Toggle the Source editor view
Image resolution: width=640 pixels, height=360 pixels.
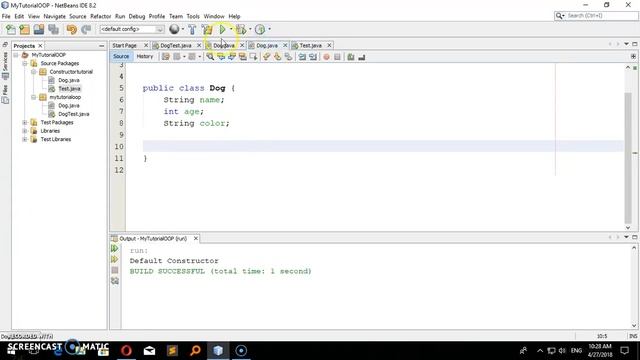pyautogui.click(x=121, y=56)
